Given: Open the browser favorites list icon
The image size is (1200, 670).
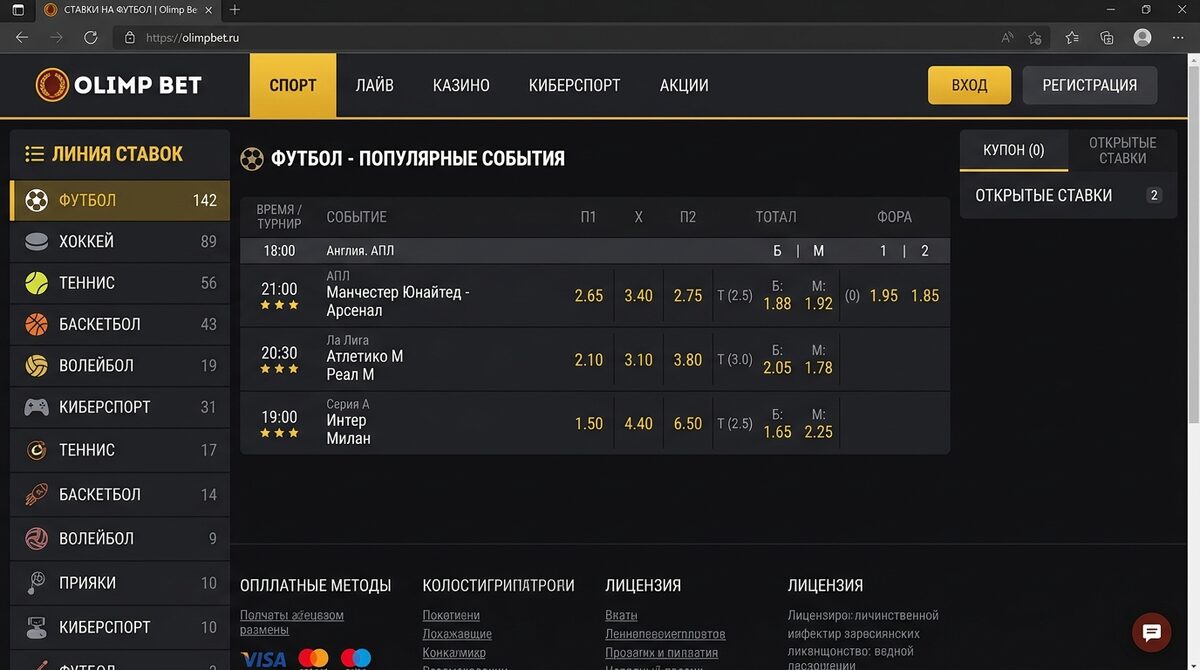Looking at the screenshot, I should coord(1072,38).
